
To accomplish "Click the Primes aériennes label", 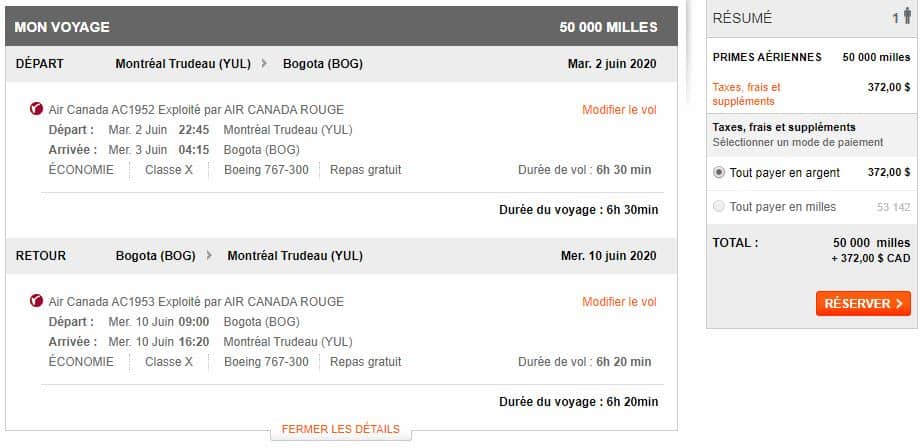I will pos(766,58).
